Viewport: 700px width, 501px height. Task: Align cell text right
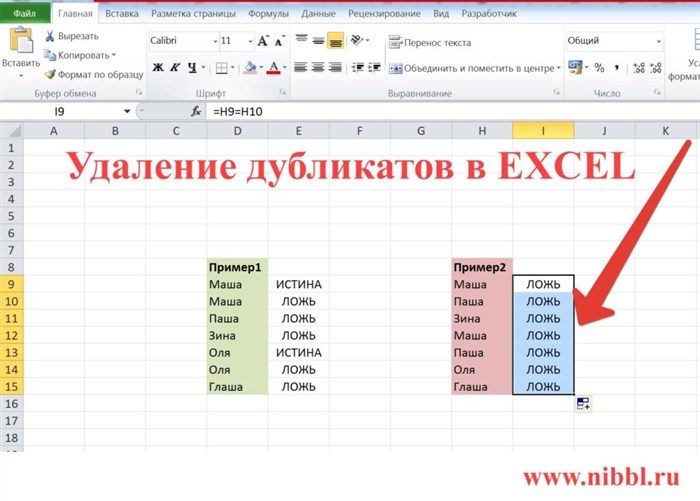tap(335, 67)
